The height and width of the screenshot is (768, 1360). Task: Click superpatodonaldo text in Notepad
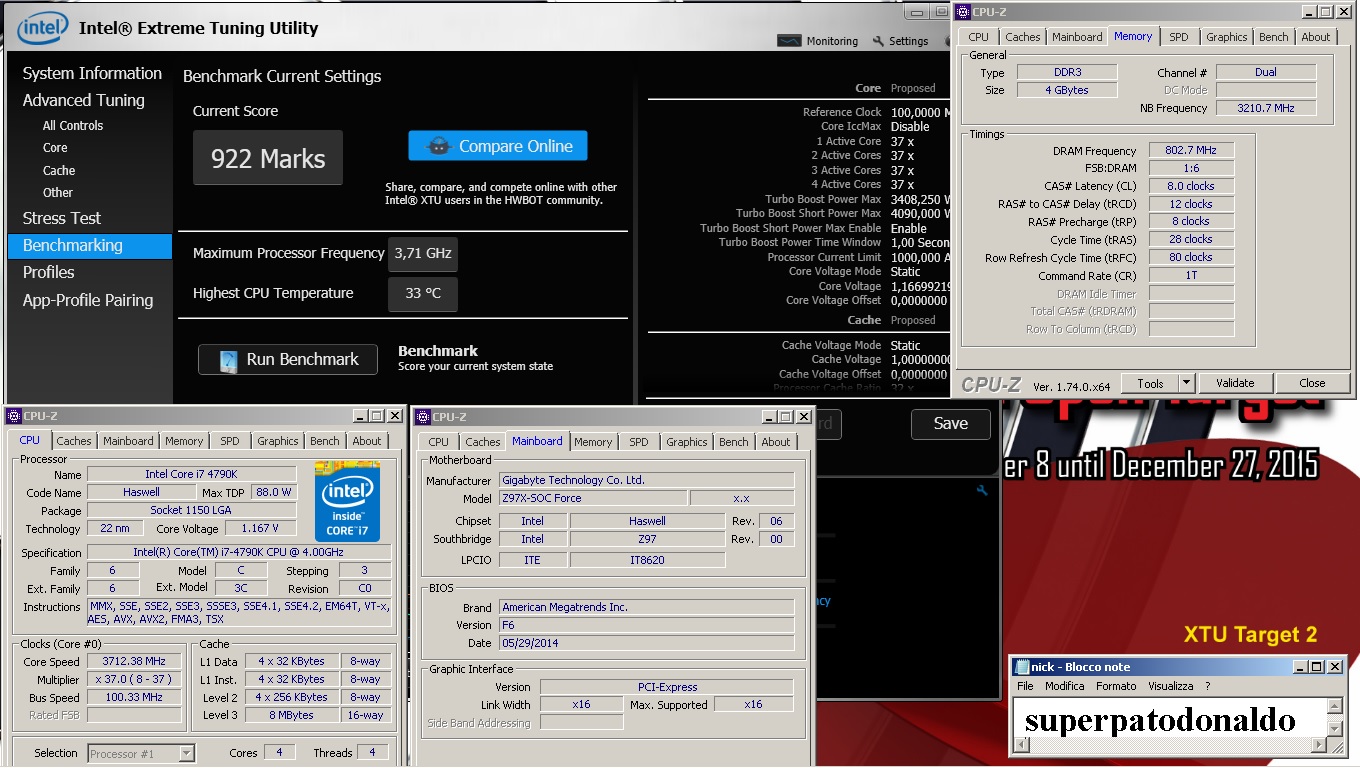coord(1160,720)
